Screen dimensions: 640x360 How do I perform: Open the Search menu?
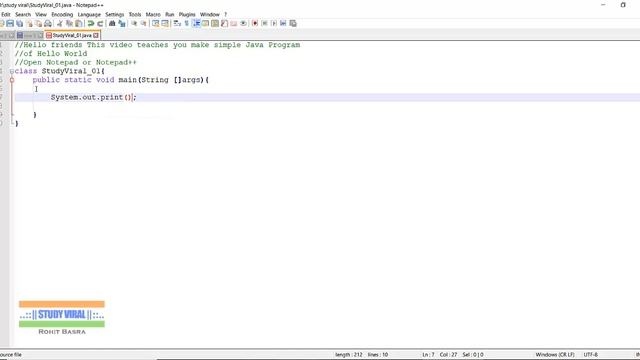click(x=23, y=14)
